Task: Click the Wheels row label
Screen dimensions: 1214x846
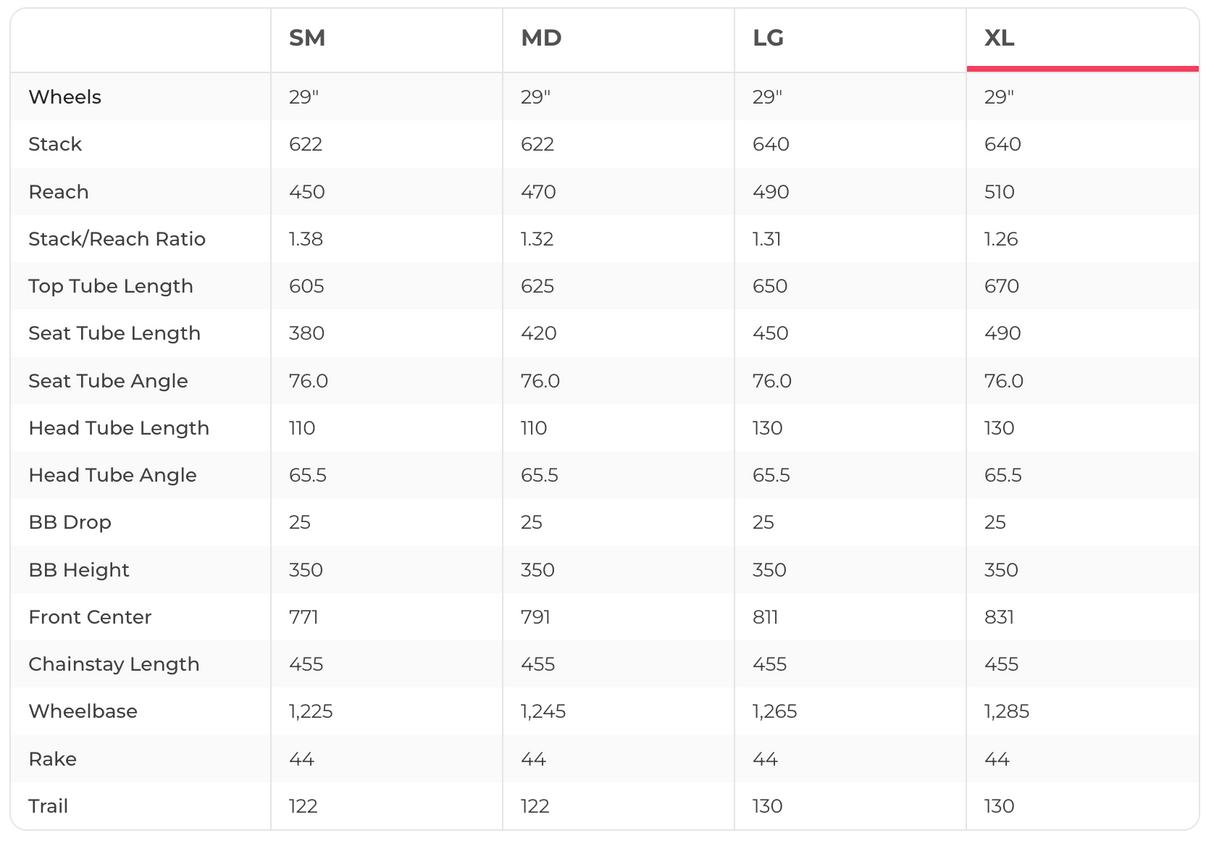Action: pyautogui.click(x=65, y=97)
